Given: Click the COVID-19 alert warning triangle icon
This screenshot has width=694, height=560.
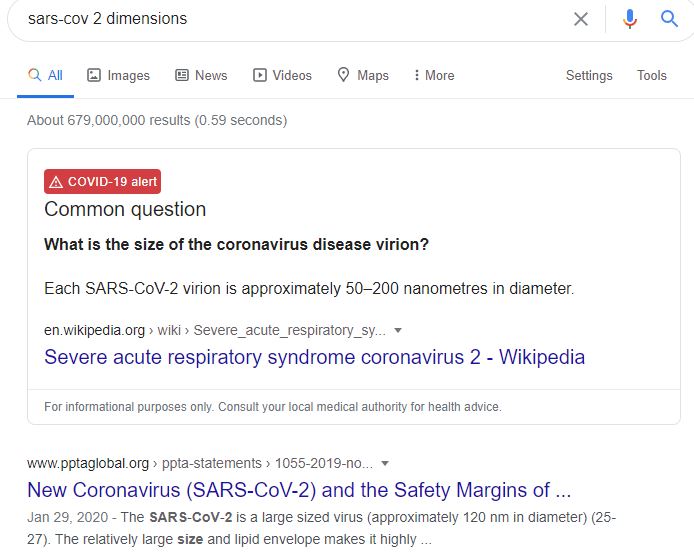Looking at the screenshot, I should point(56,182).
